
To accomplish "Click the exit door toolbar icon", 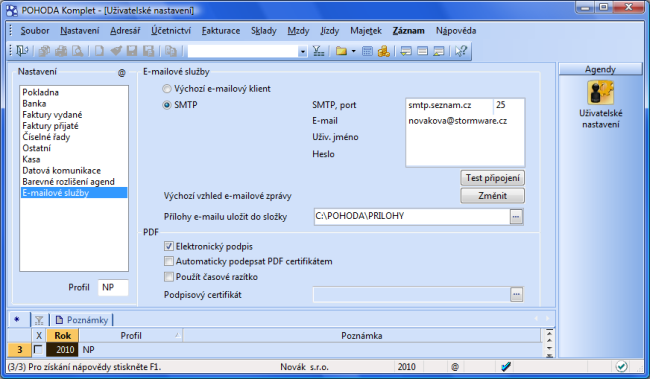I will [22, 51].
